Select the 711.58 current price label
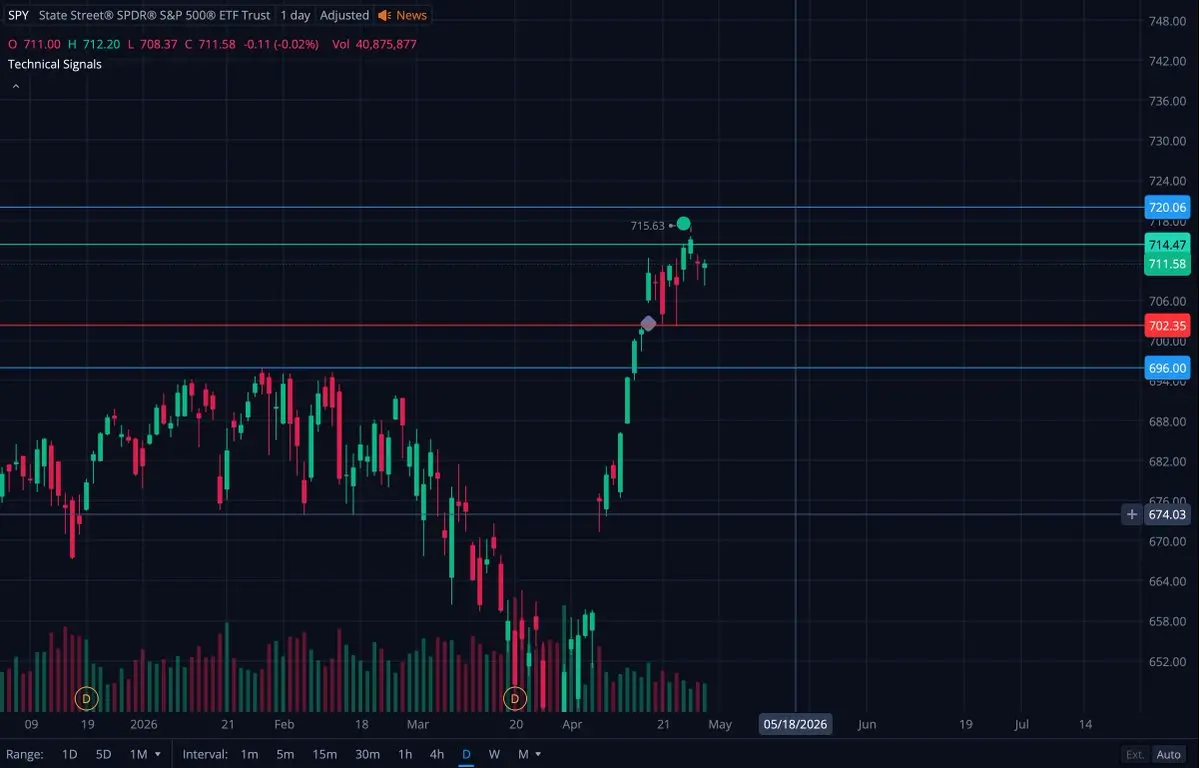Viewport: 1199px width, 768px height. (1167, 265)
